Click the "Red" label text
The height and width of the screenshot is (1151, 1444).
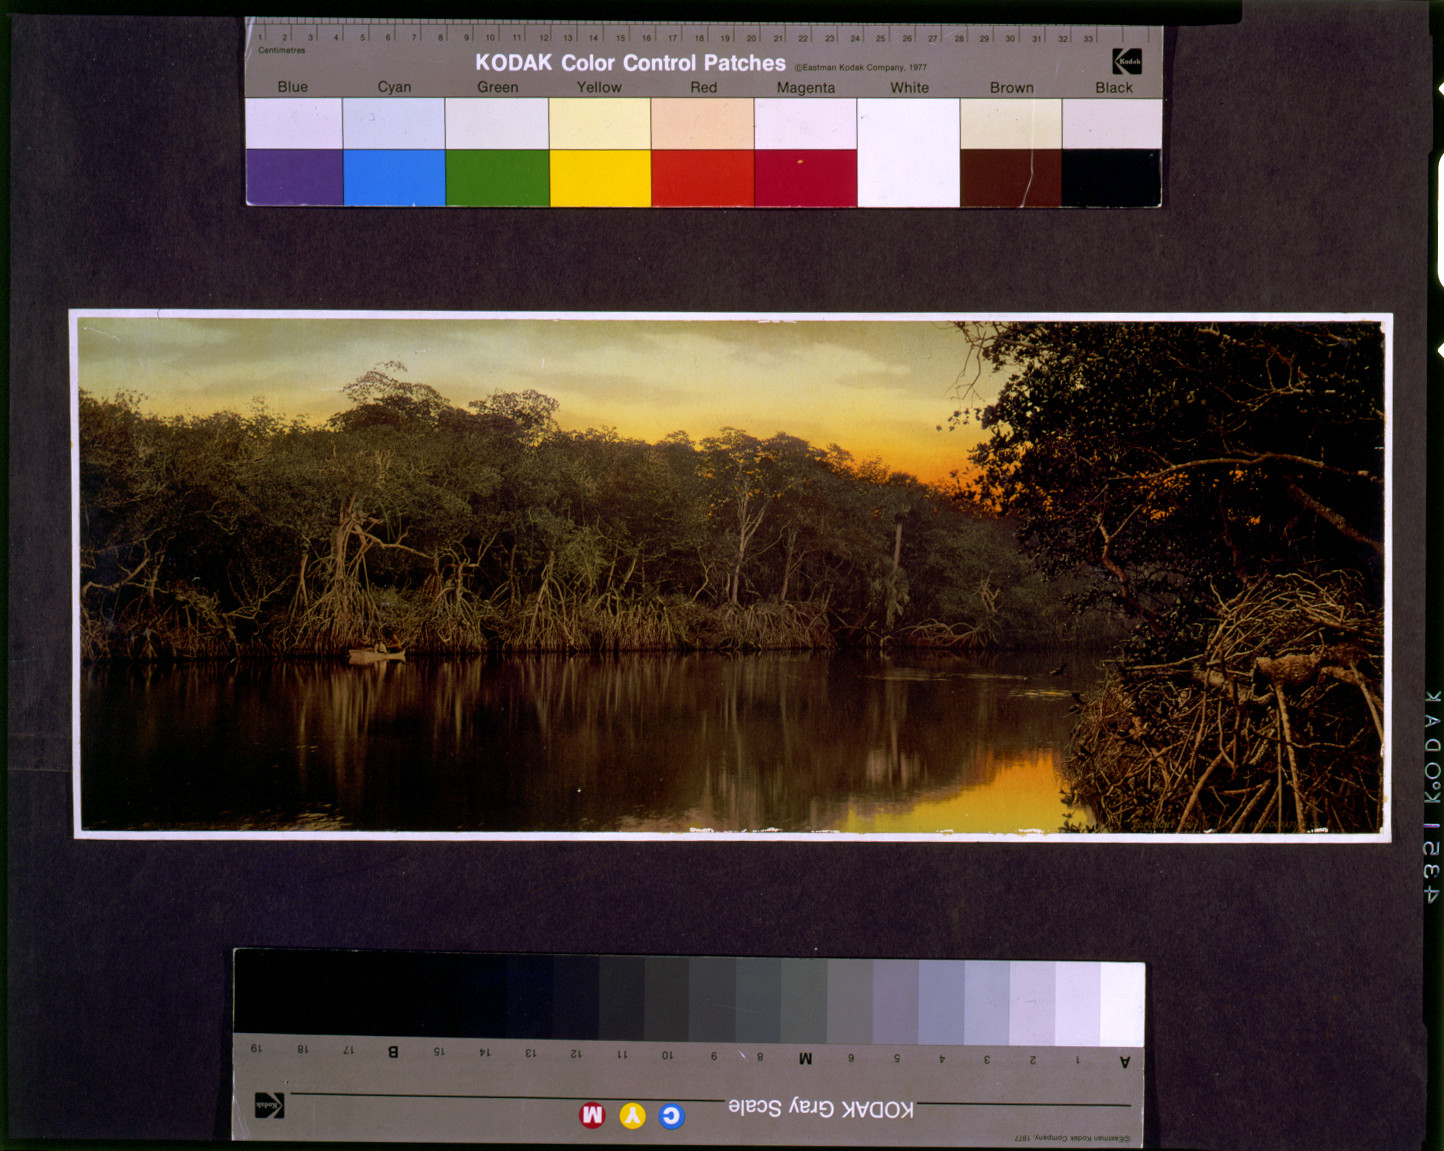703,87
